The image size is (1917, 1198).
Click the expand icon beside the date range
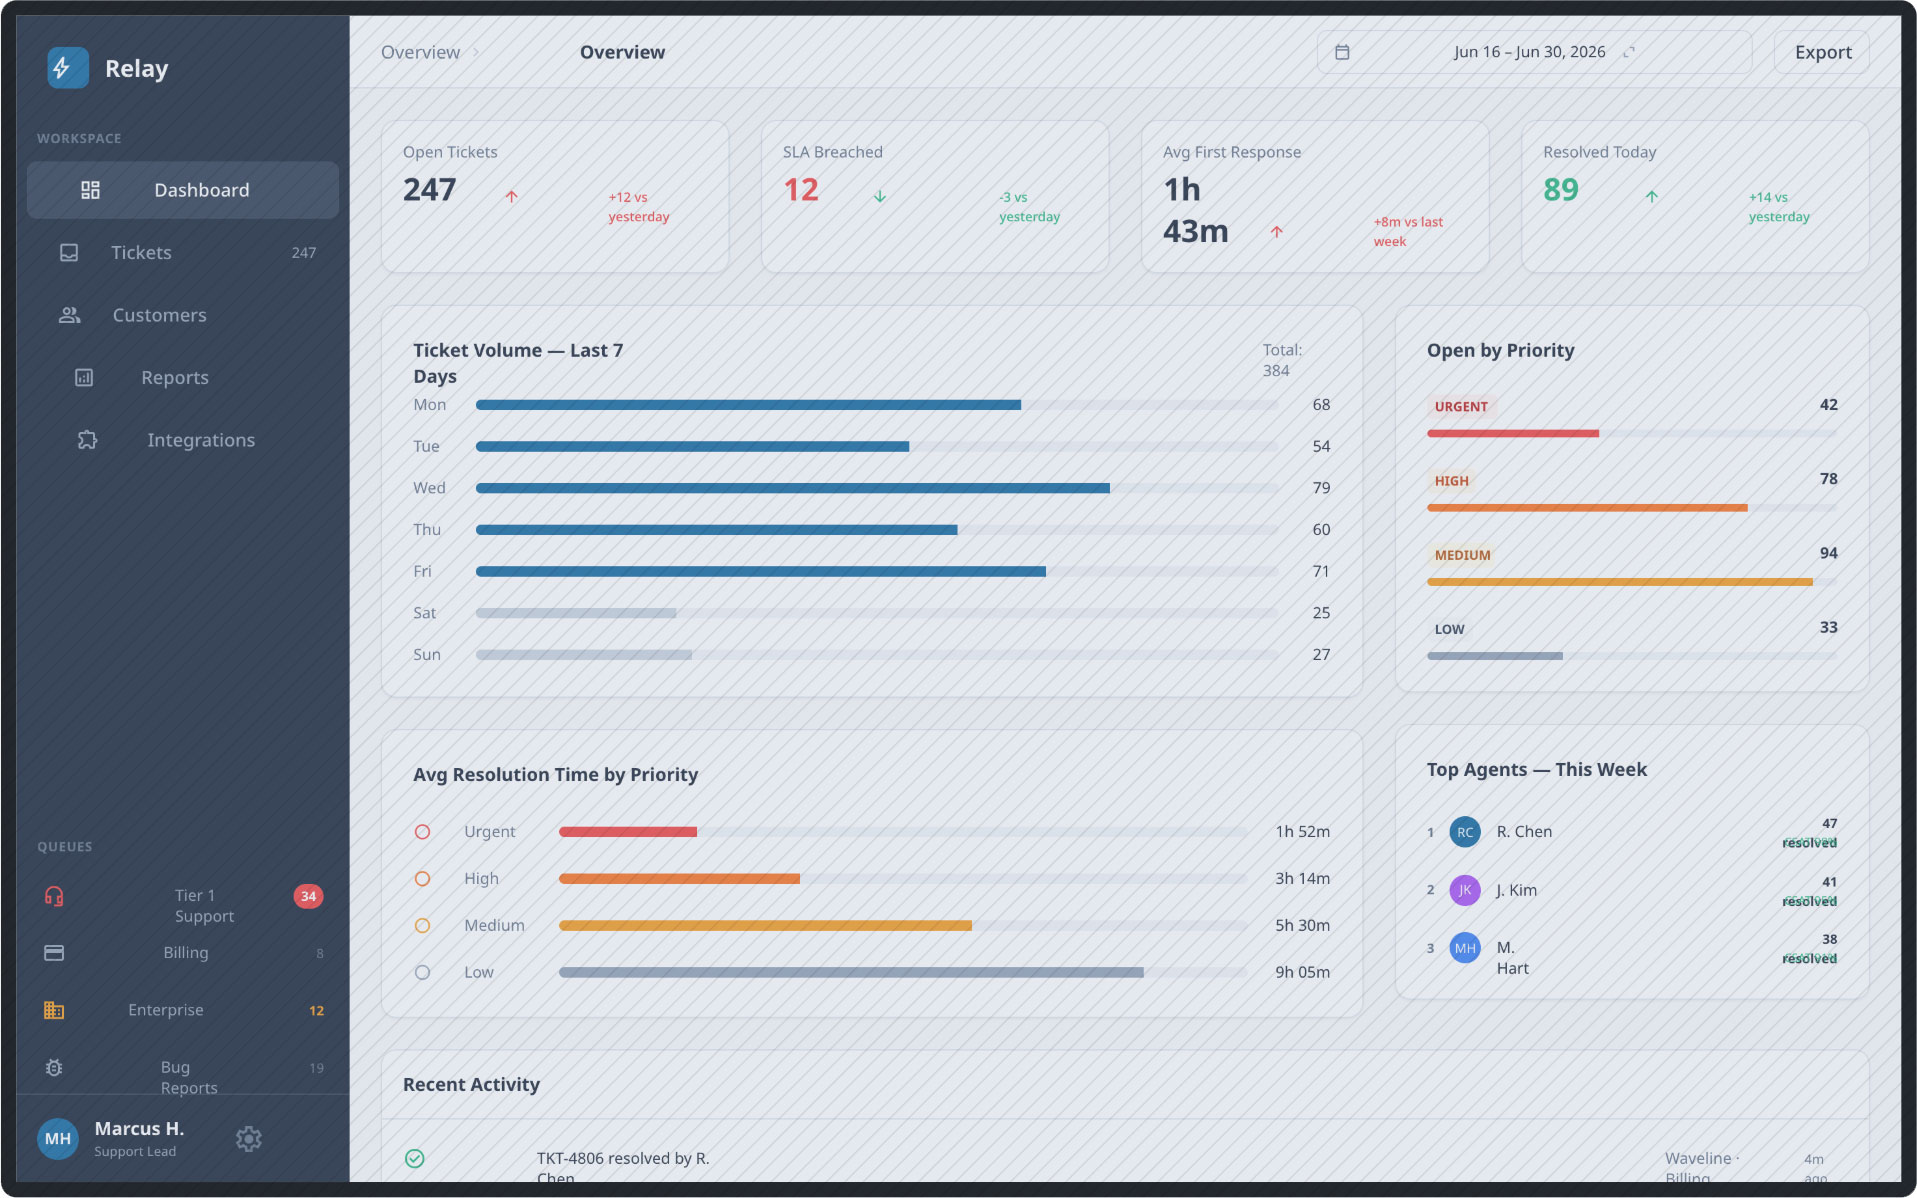1629,52
